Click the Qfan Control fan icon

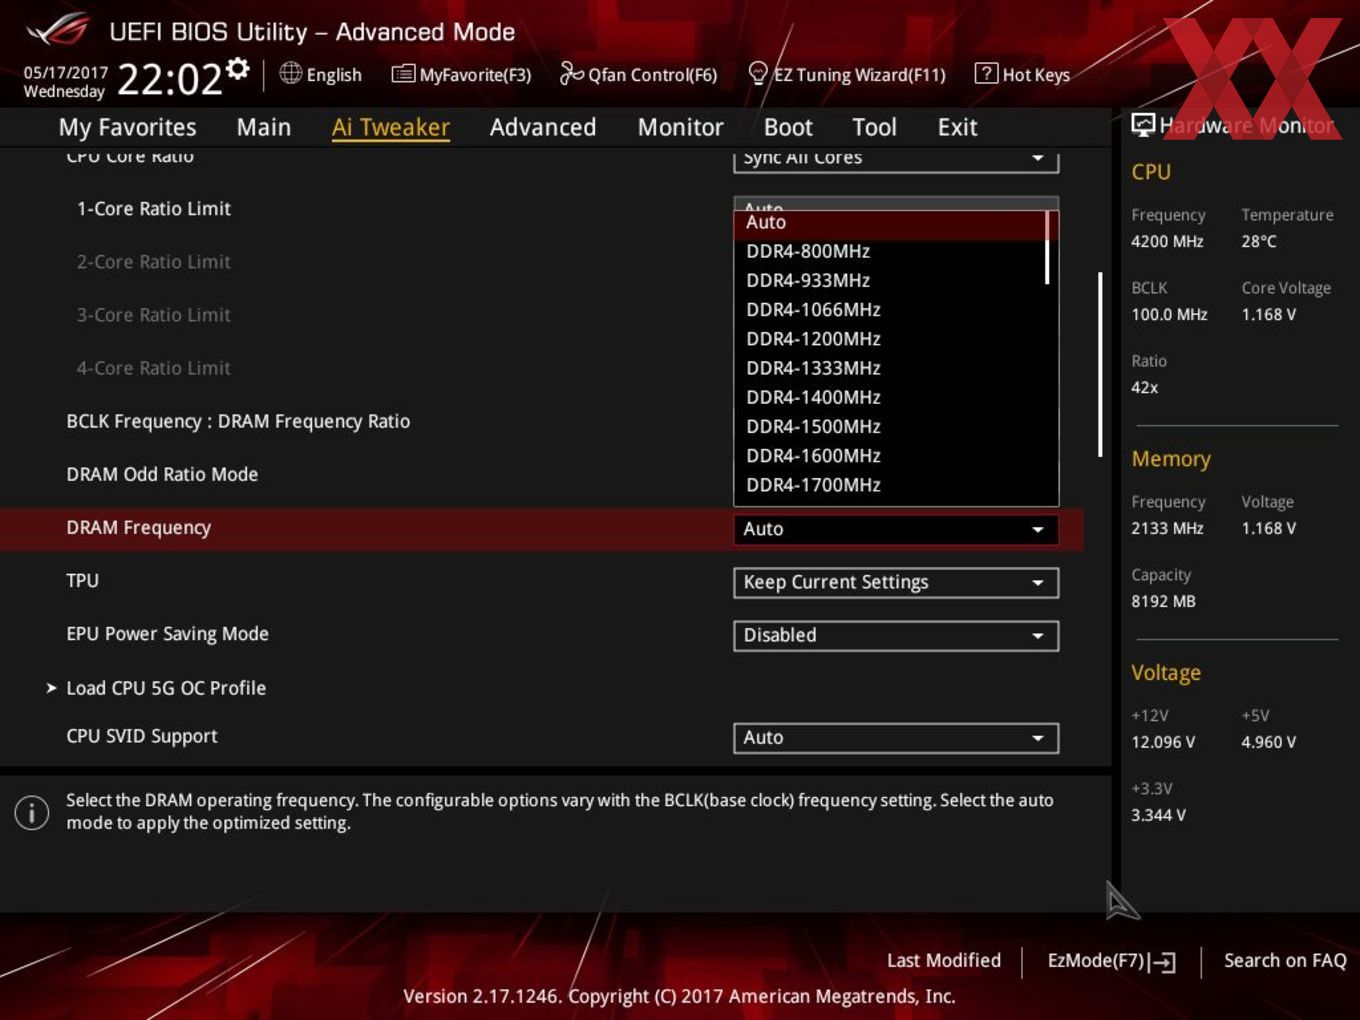click(571, 73)
